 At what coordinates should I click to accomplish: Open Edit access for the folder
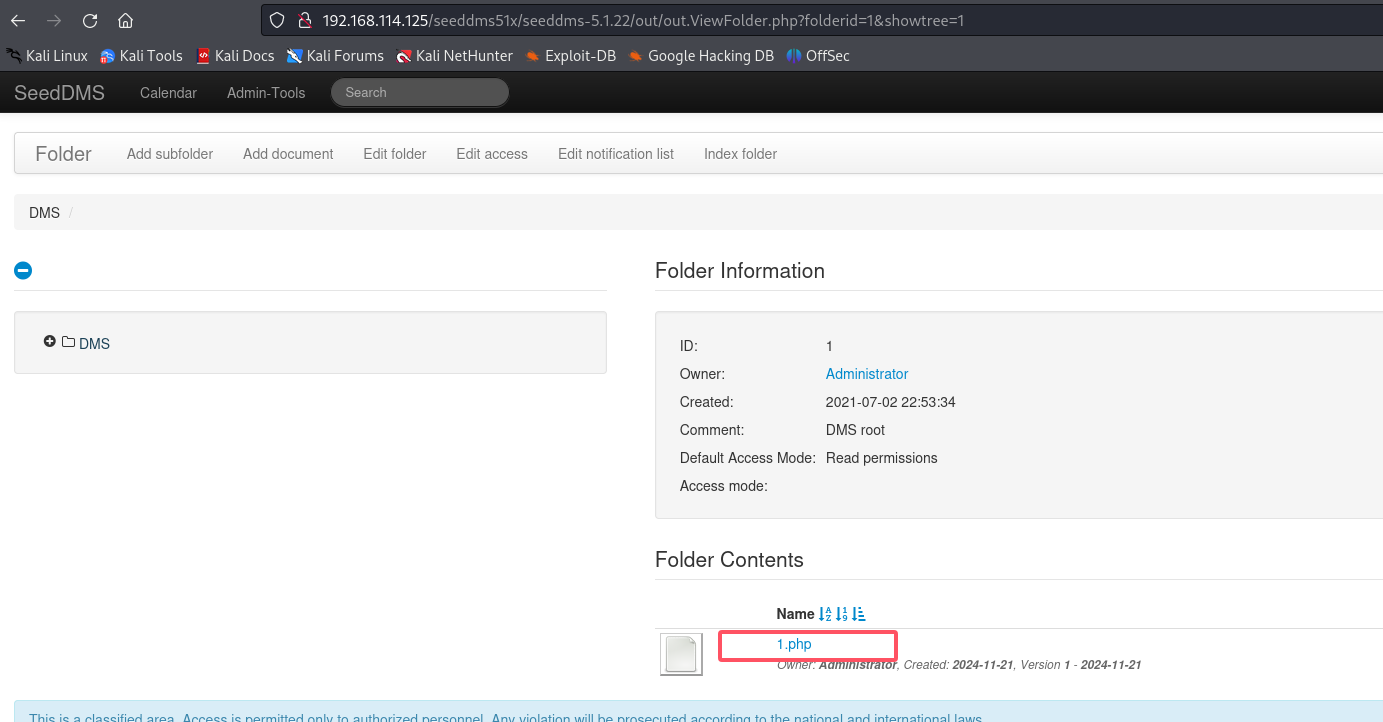(x=491, y=154)
